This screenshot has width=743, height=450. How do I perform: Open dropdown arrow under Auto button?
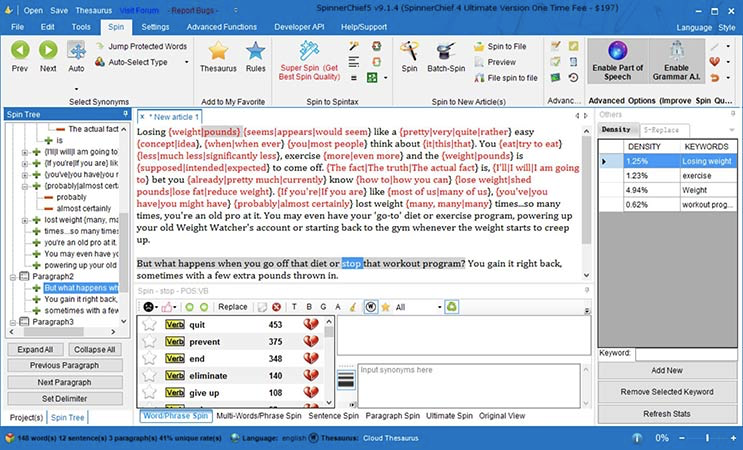(x=76, y=89)
